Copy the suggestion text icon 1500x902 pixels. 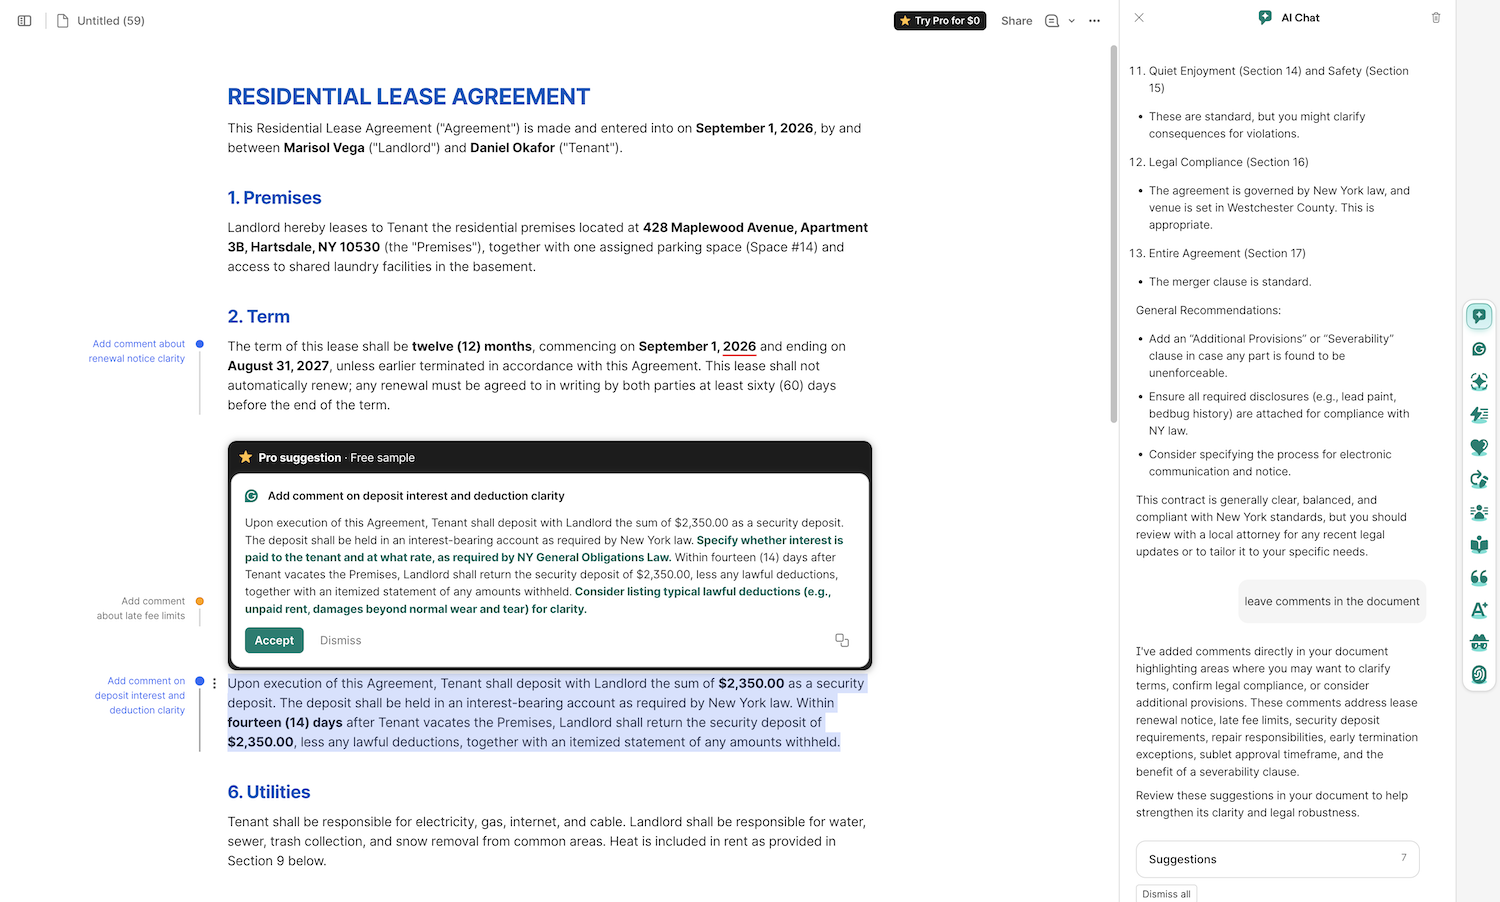[x=842, y=640]
